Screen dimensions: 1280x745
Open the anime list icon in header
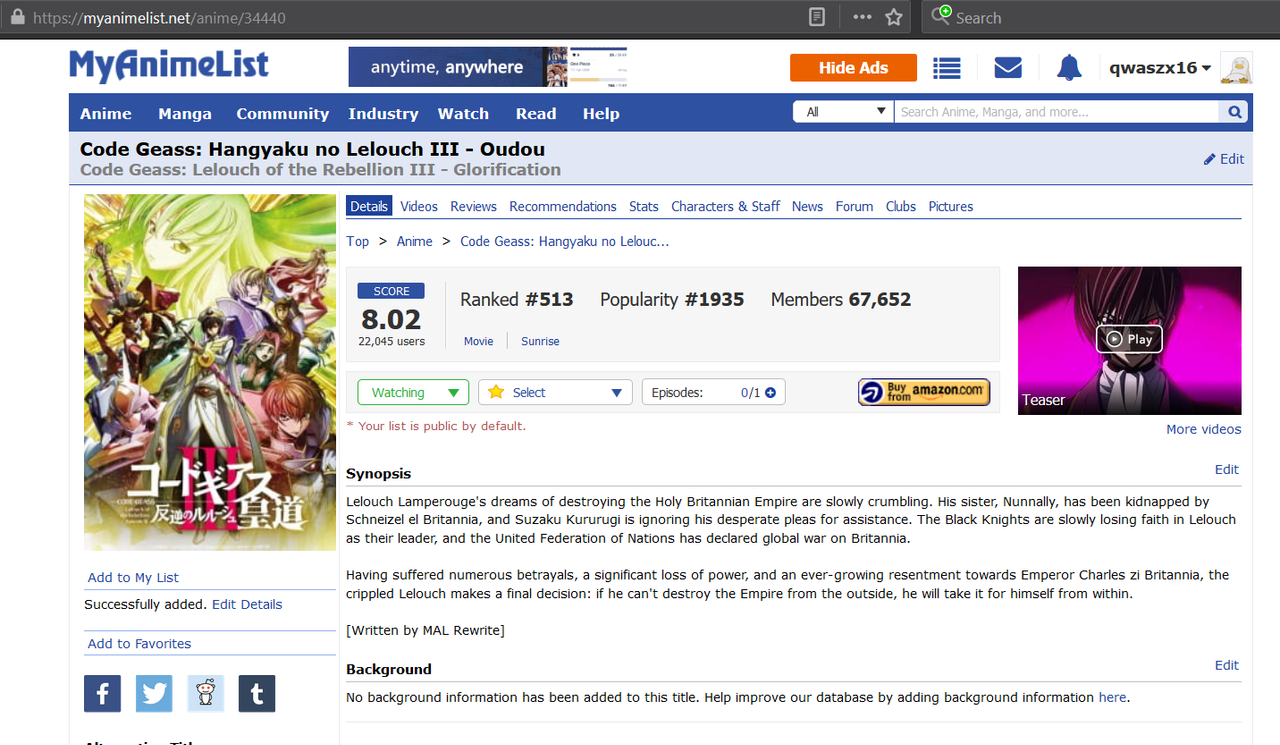[x=947, y=68]
